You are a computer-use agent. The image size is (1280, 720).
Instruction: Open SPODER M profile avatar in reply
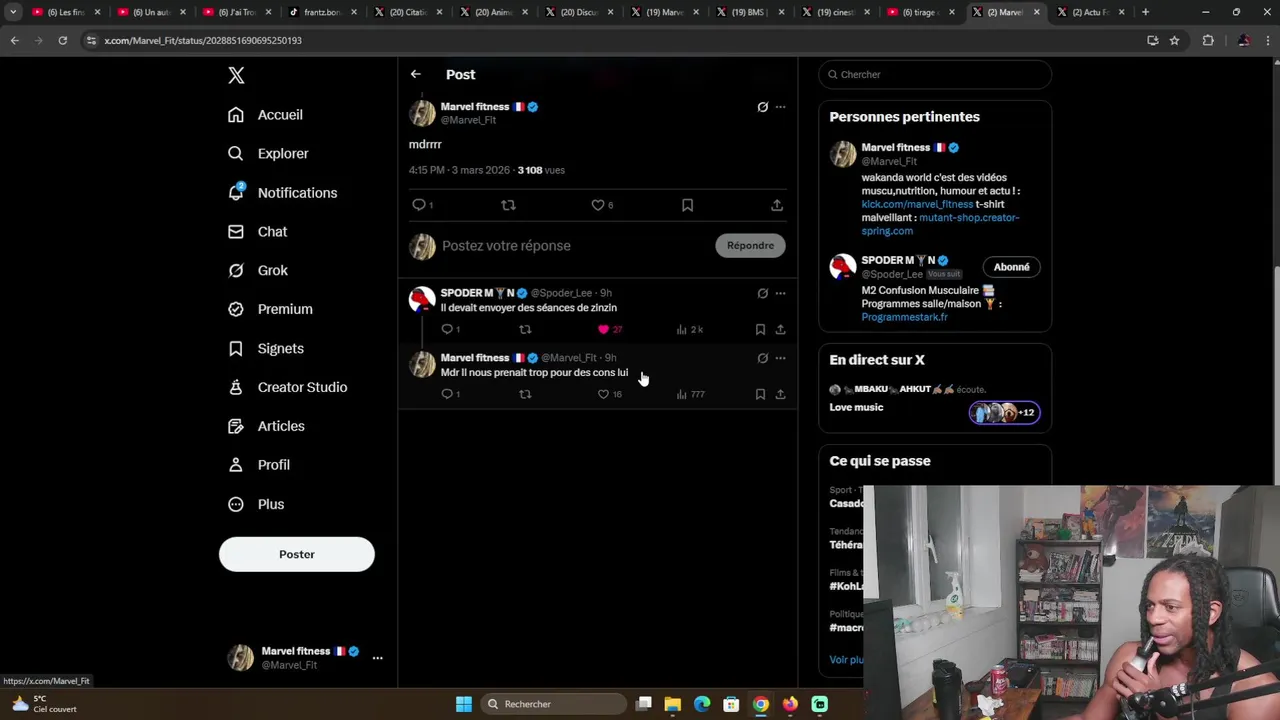pyautogui.click(x=422, y=299)
